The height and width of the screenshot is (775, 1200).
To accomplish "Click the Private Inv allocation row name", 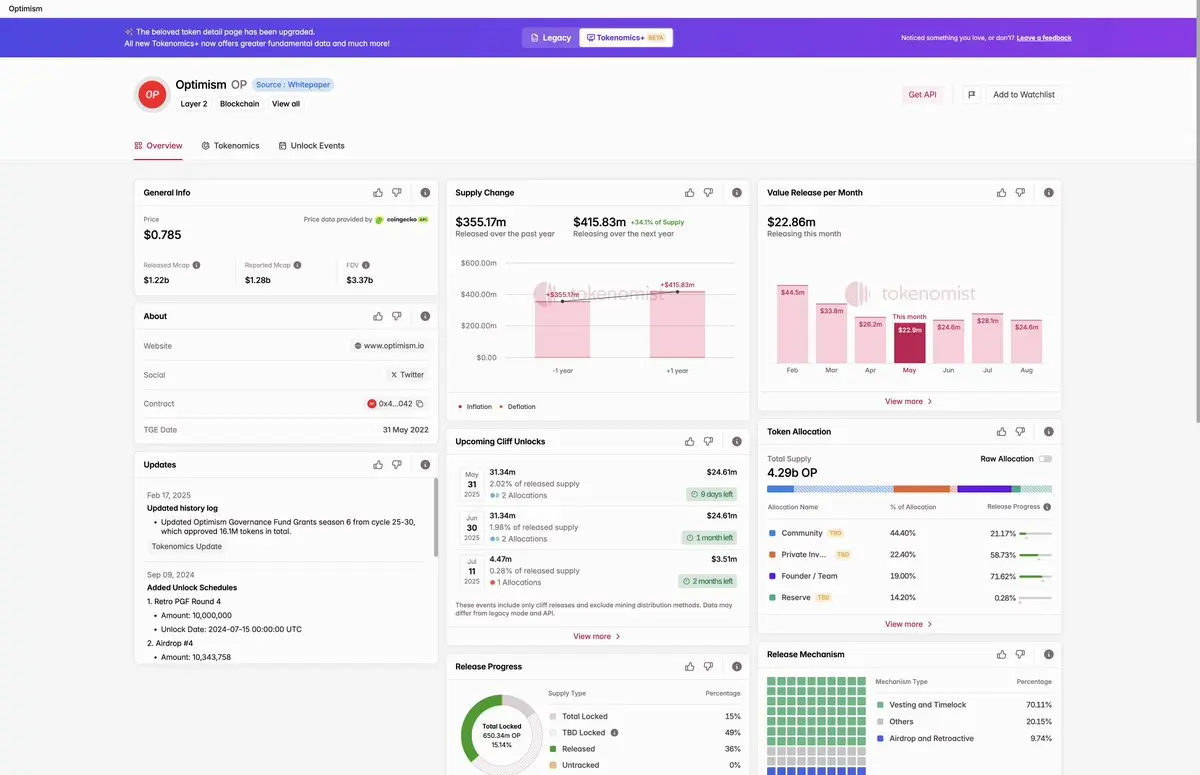I will coord(803,555).
